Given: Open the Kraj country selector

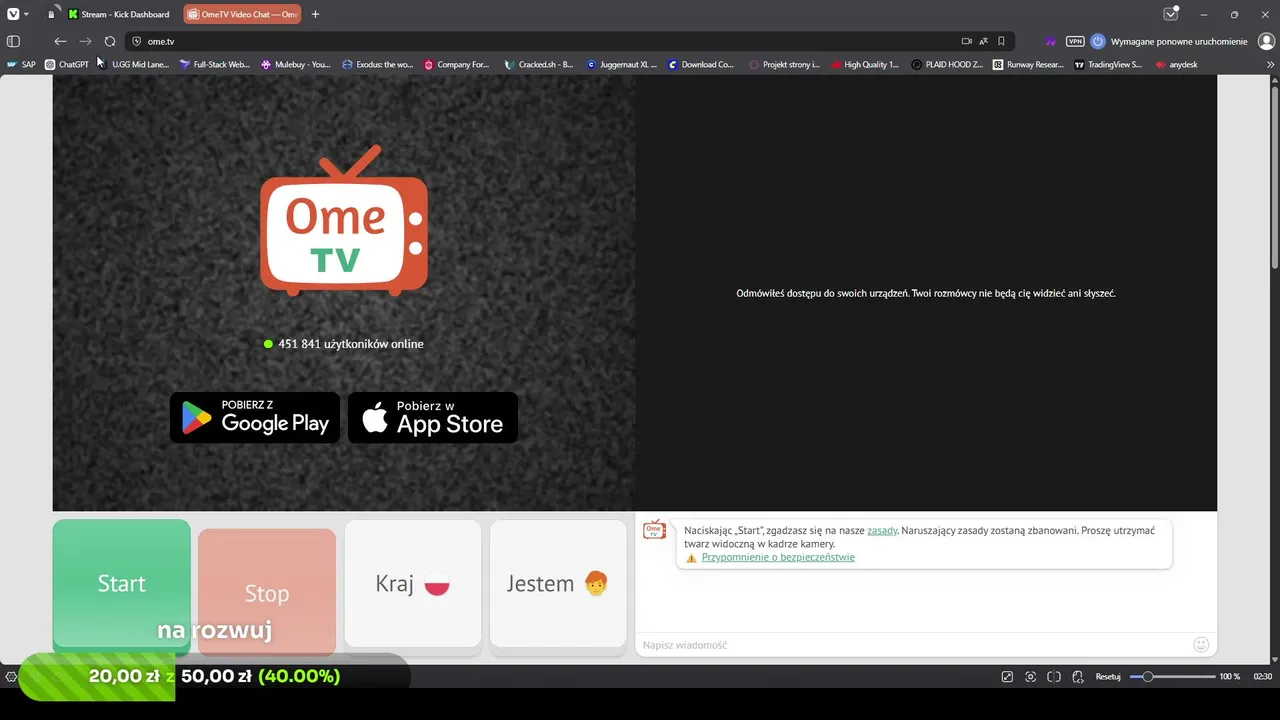Looking at the screenshot, I should coord(413,583).
